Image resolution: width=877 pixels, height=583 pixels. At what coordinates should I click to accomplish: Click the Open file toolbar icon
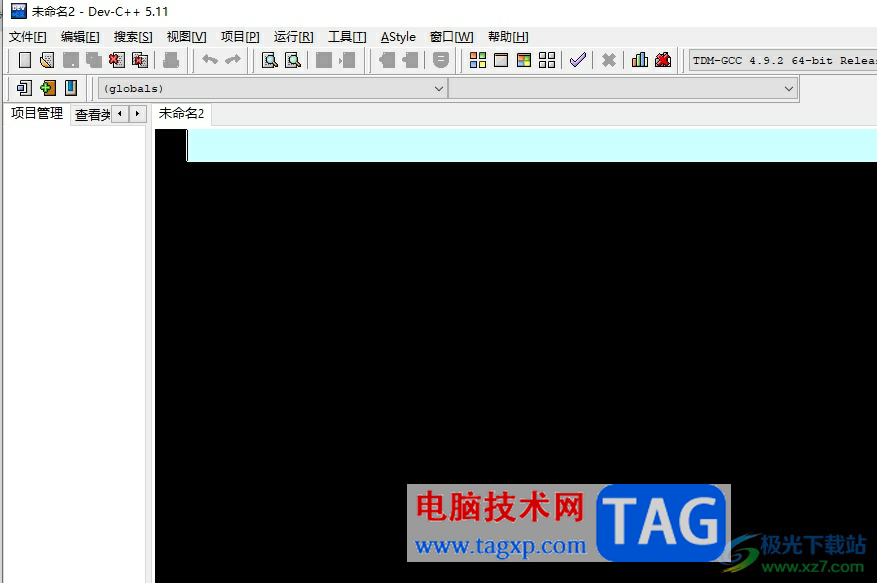48,60
